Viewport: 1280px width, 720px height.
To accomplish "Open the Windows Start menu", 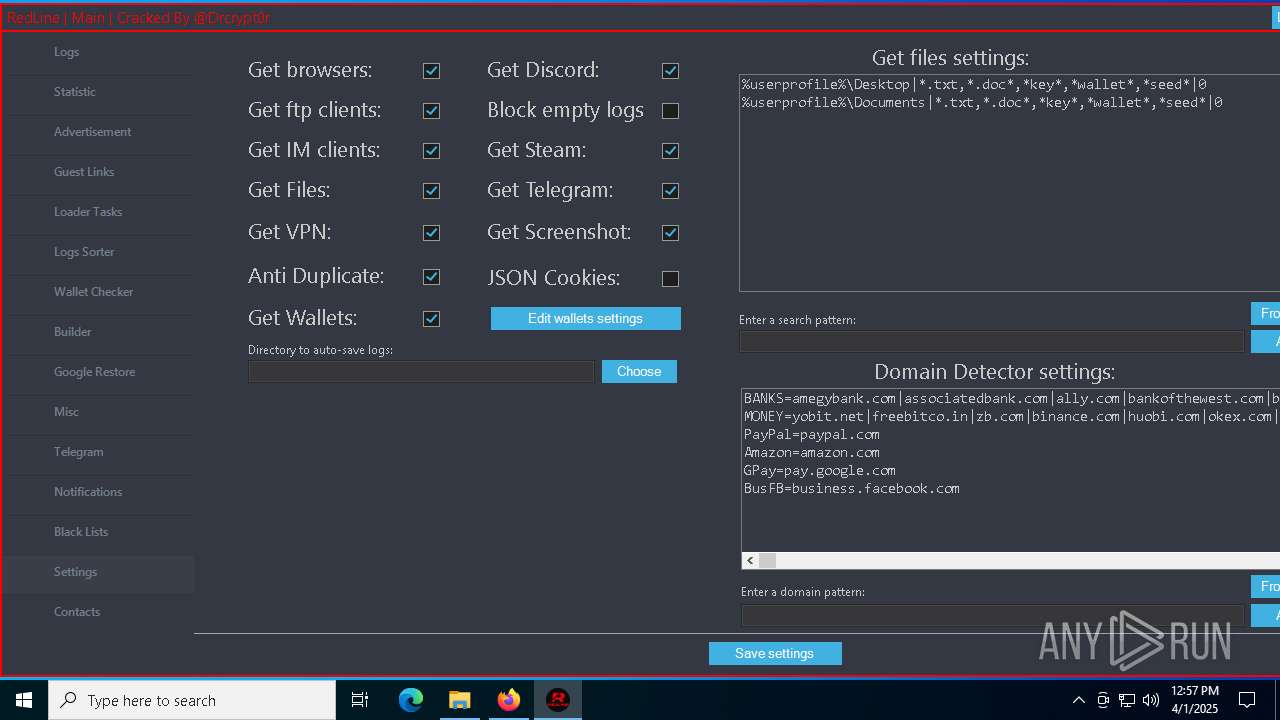I will click(x=24, y=700).
